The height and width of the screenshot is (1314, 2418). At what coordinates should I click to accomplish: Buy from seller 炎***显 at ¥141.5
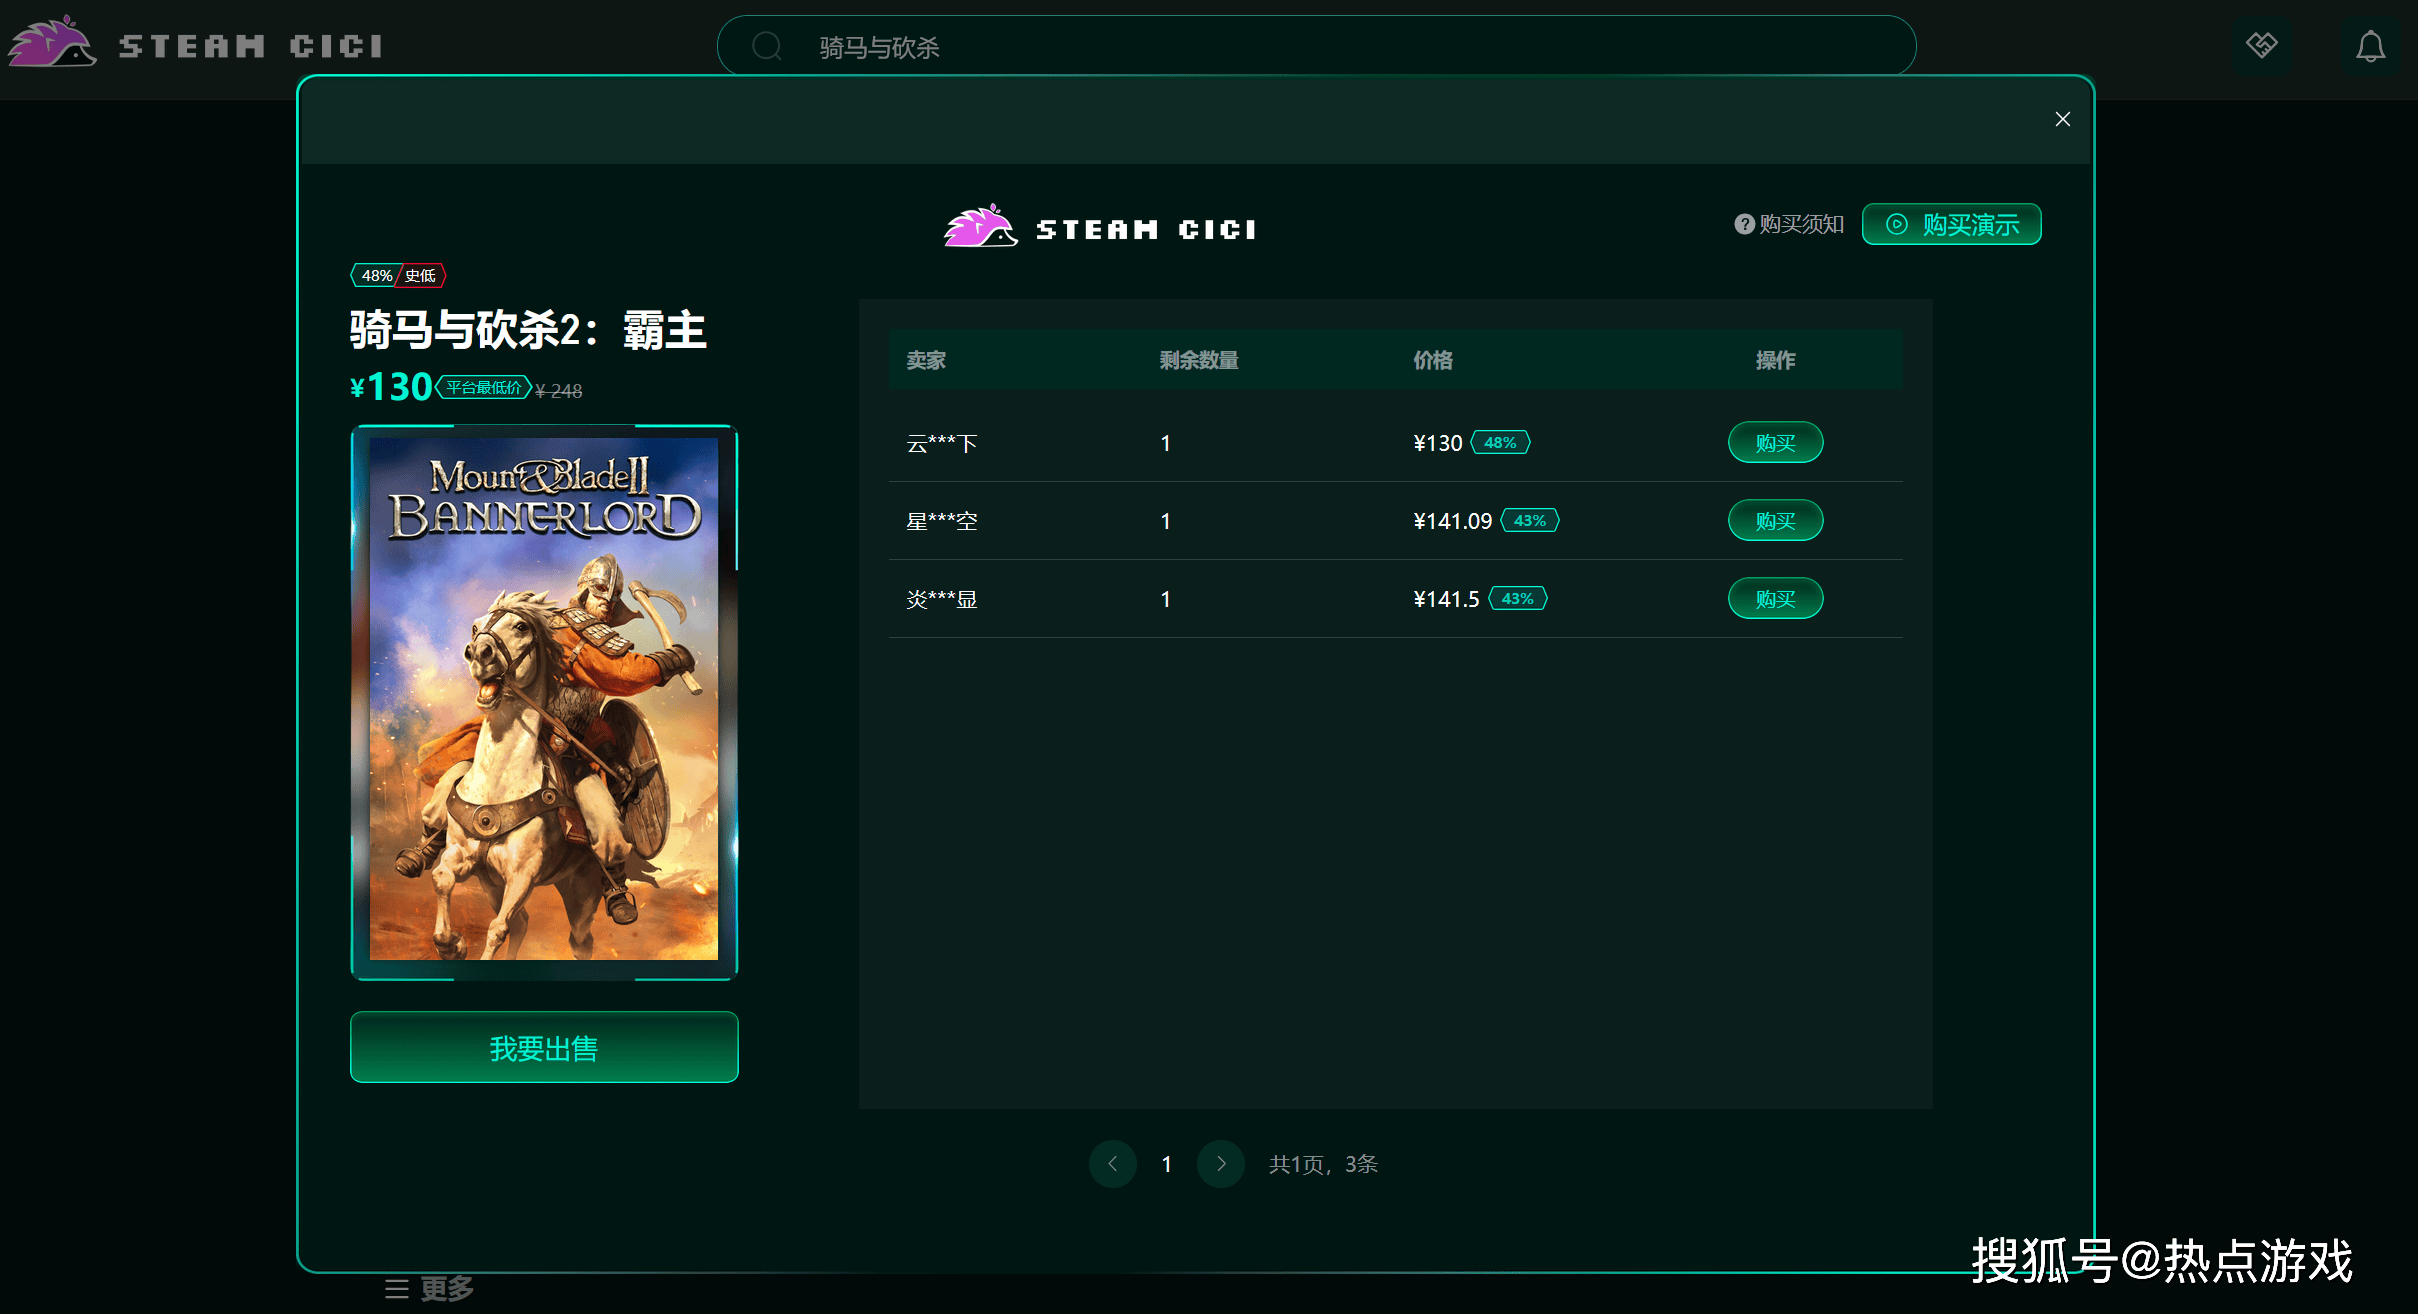click(x=1775, y=599)
